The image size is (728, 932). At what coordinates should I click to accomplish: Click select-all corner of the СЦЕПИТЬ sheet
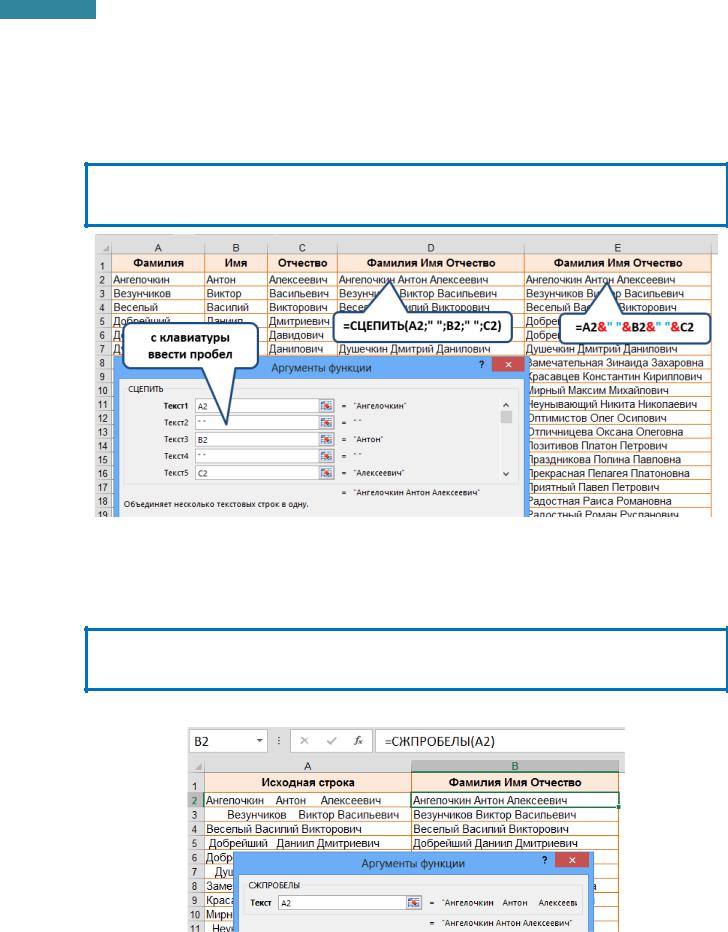click(104, 248)
